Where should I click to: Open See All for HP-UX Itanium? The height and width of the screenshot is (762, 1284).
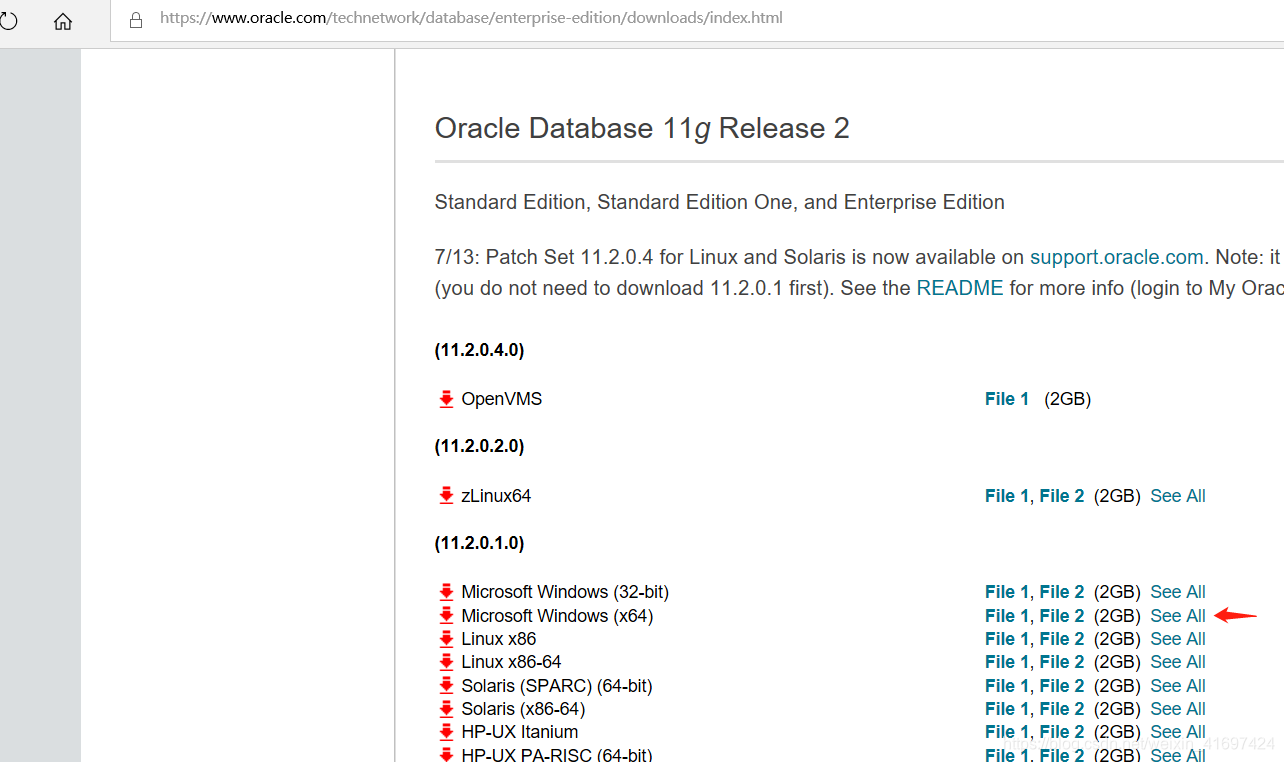click(x=1178, y=732)
